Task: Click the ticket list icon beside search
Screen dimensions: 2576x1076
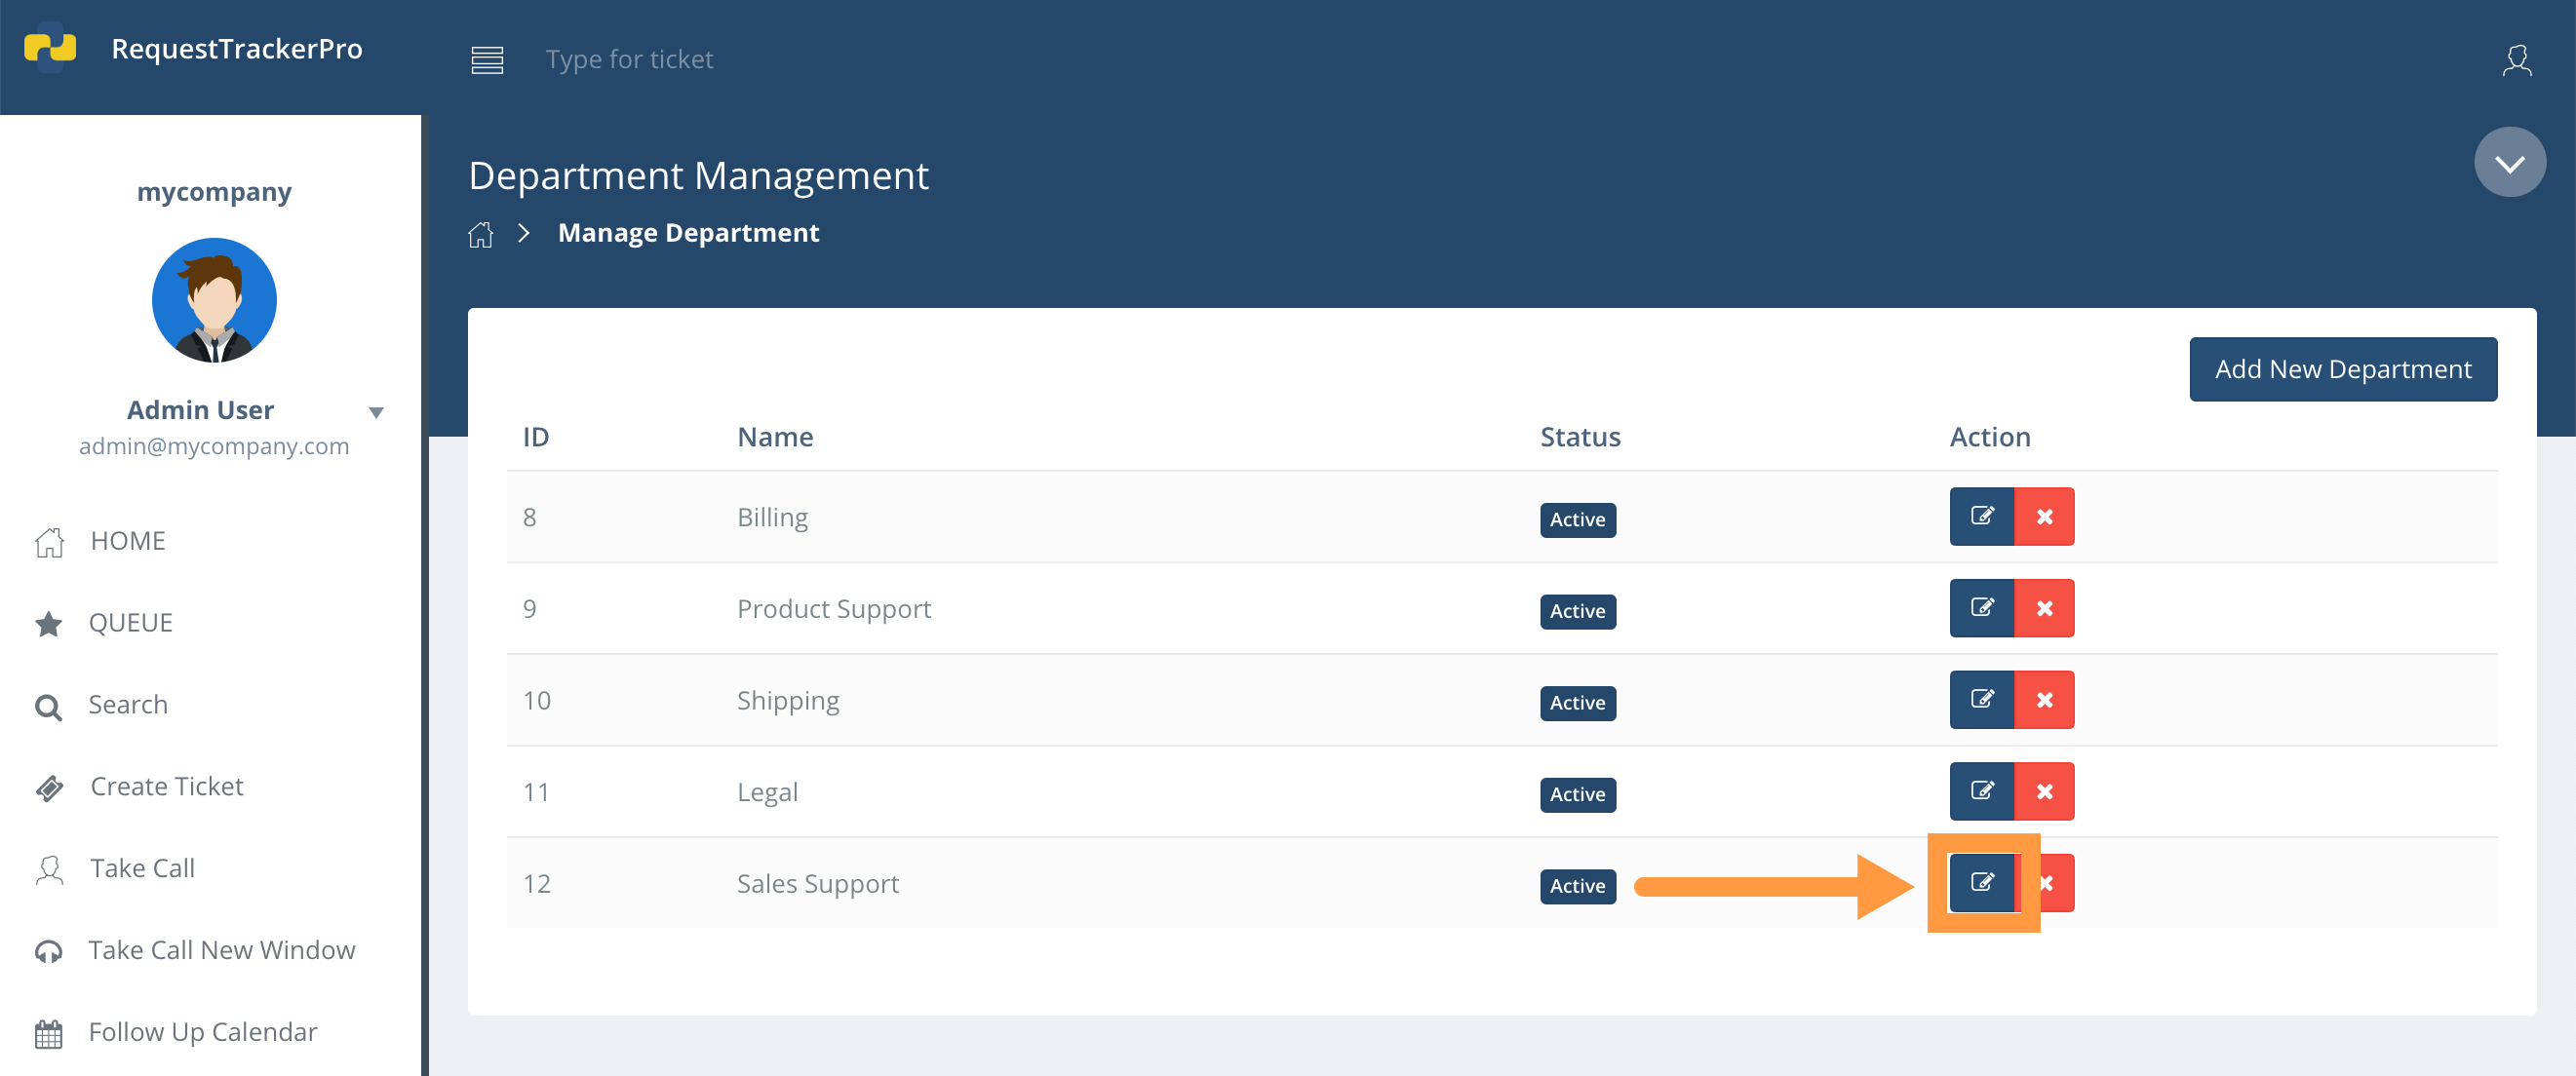Action: (487, 59)
